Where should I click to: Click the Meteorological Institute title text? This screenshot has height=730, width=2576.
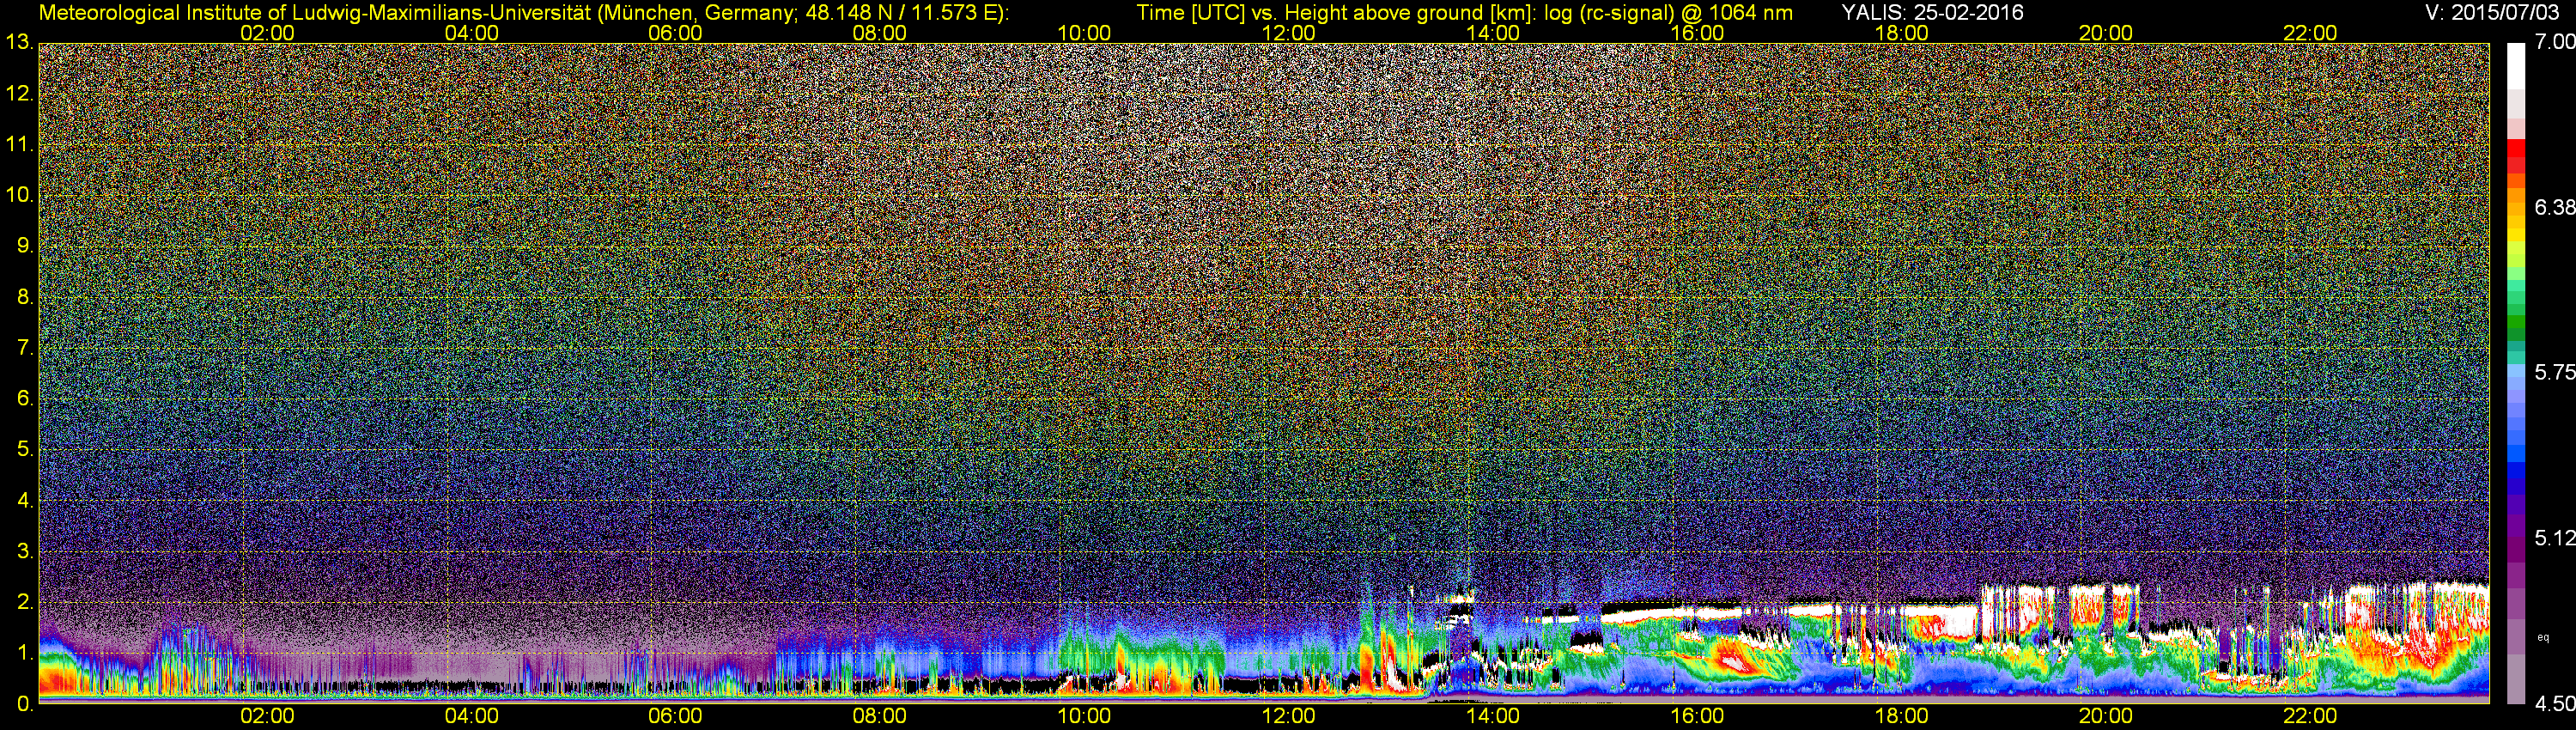point(524,13)
